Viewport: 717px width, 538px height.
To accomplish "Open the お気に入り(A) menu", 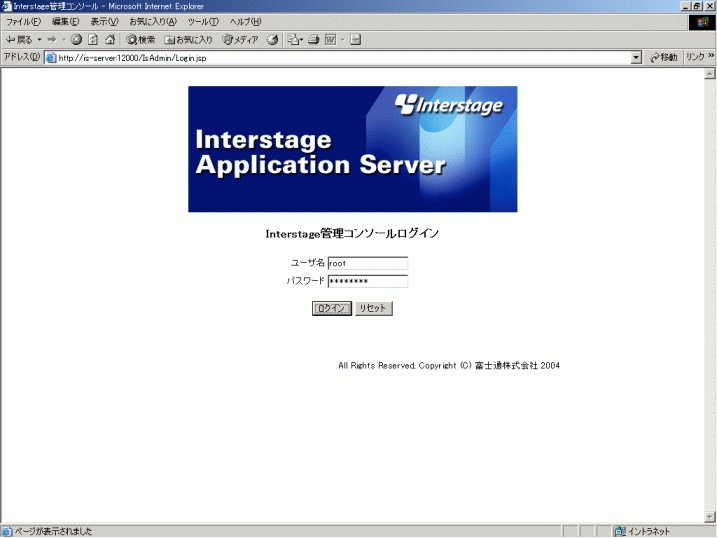I will (x=153, y=21).
